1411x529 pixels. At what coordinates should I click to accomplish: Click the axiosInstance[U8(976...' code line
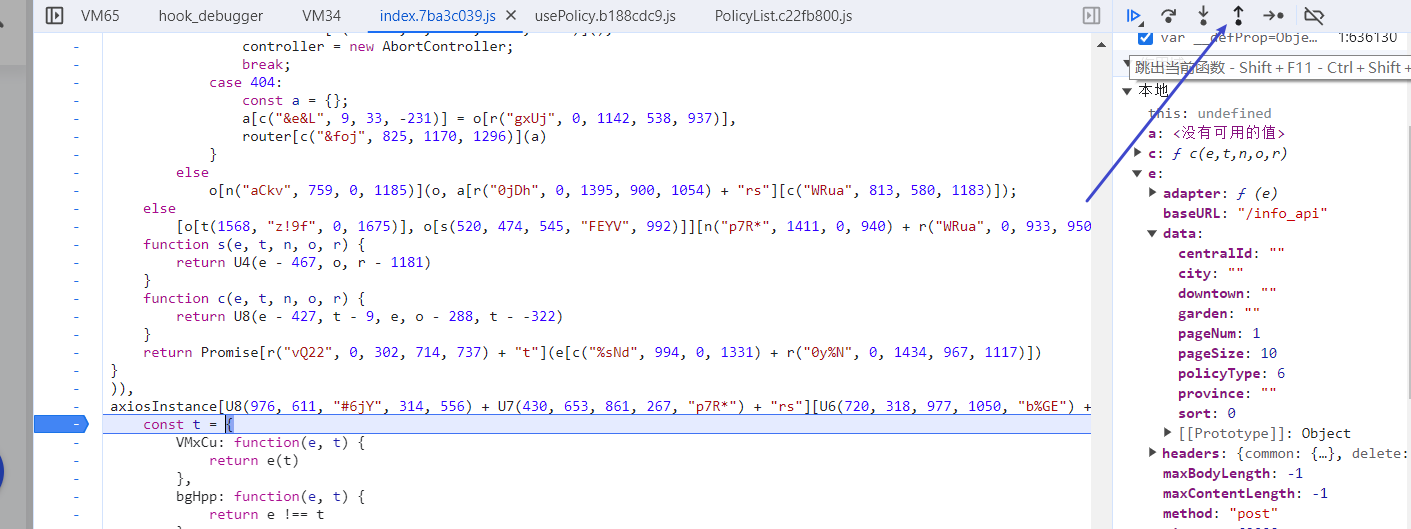(x=600, y=407)
